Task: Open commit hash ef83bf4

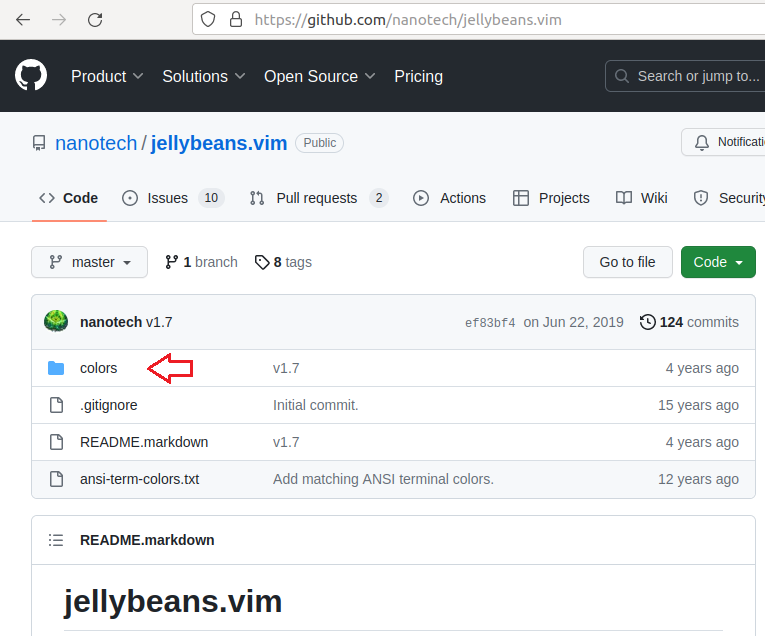Action: point(490,323)
